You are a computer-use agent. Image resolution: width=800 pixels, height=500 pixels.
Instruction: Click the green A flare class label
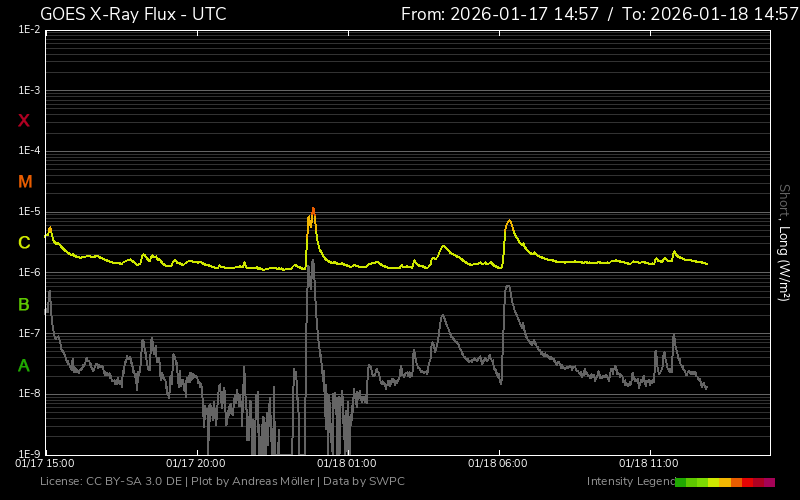[x=25, y=366]
